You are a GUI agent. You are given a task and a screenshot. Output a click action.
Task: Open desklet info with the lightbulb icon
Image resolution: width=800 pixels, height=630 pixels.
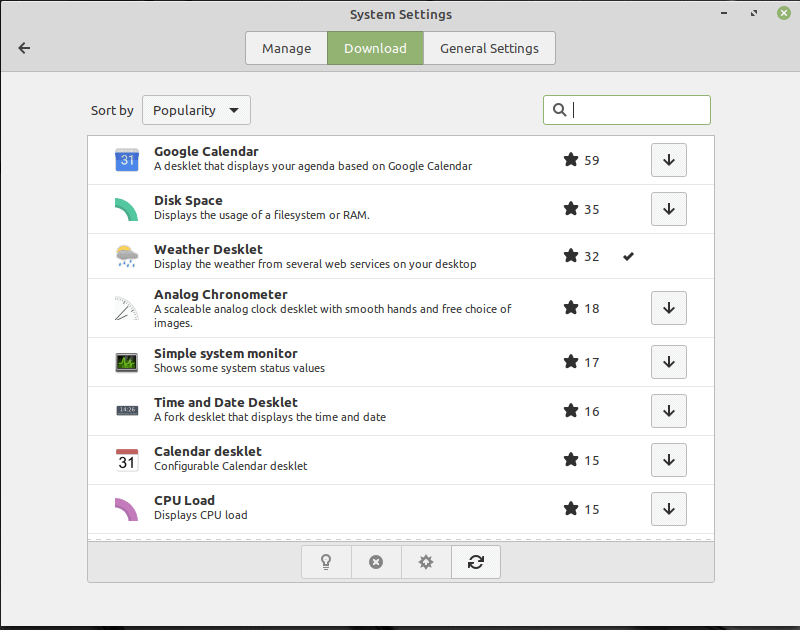click(x=326, y=562)
